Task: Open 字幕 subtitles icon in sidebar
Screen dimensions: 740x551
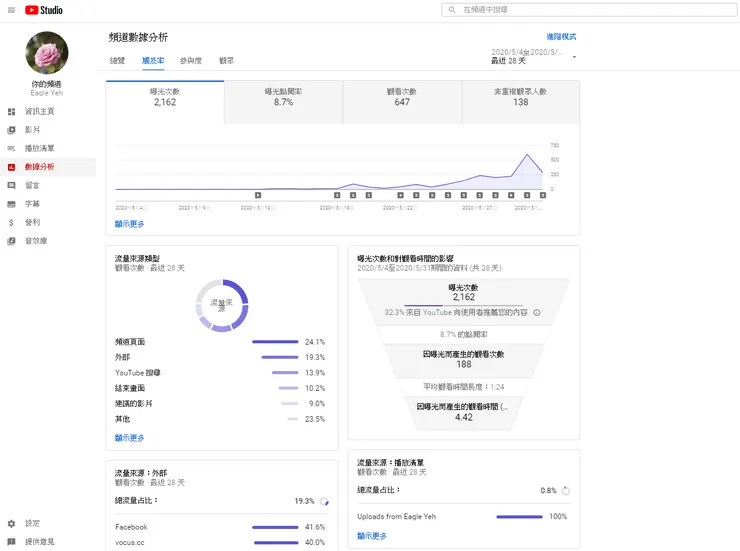Action: click(11, 204)
